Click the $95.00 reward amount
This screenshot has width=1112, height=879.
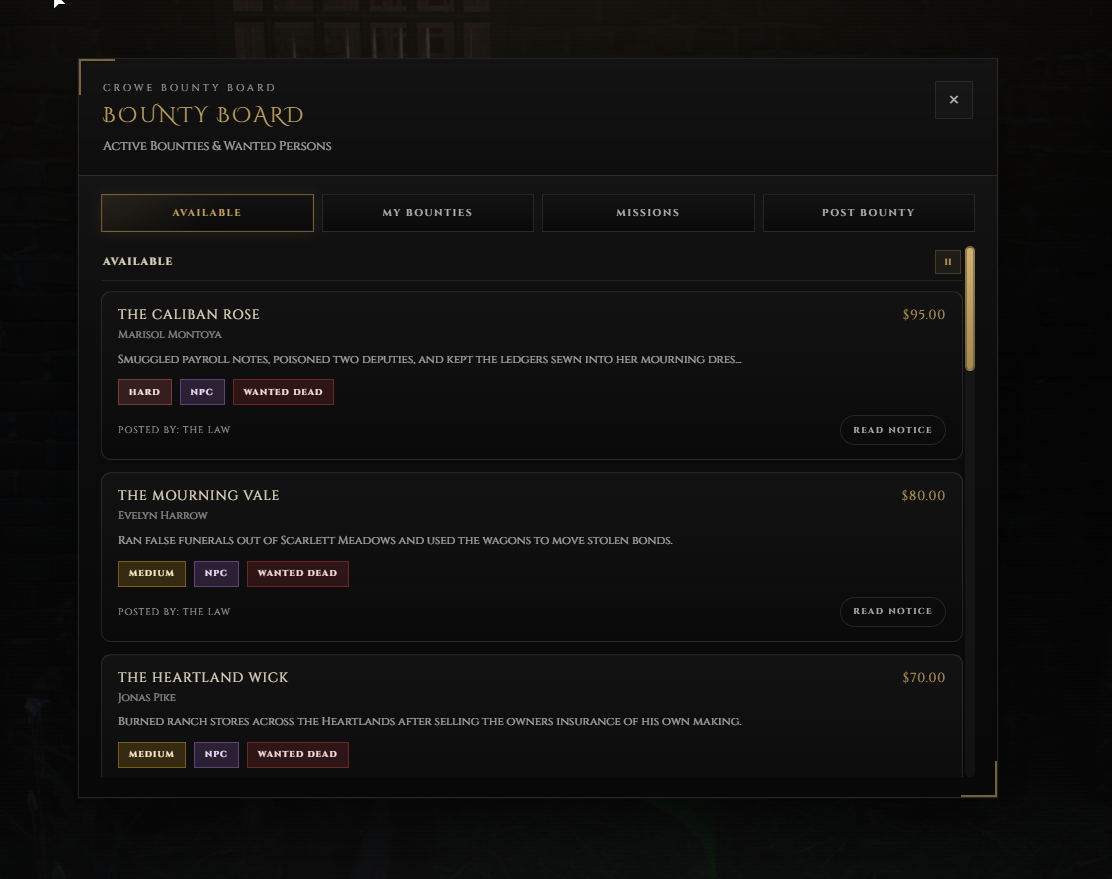coord(923,314)
